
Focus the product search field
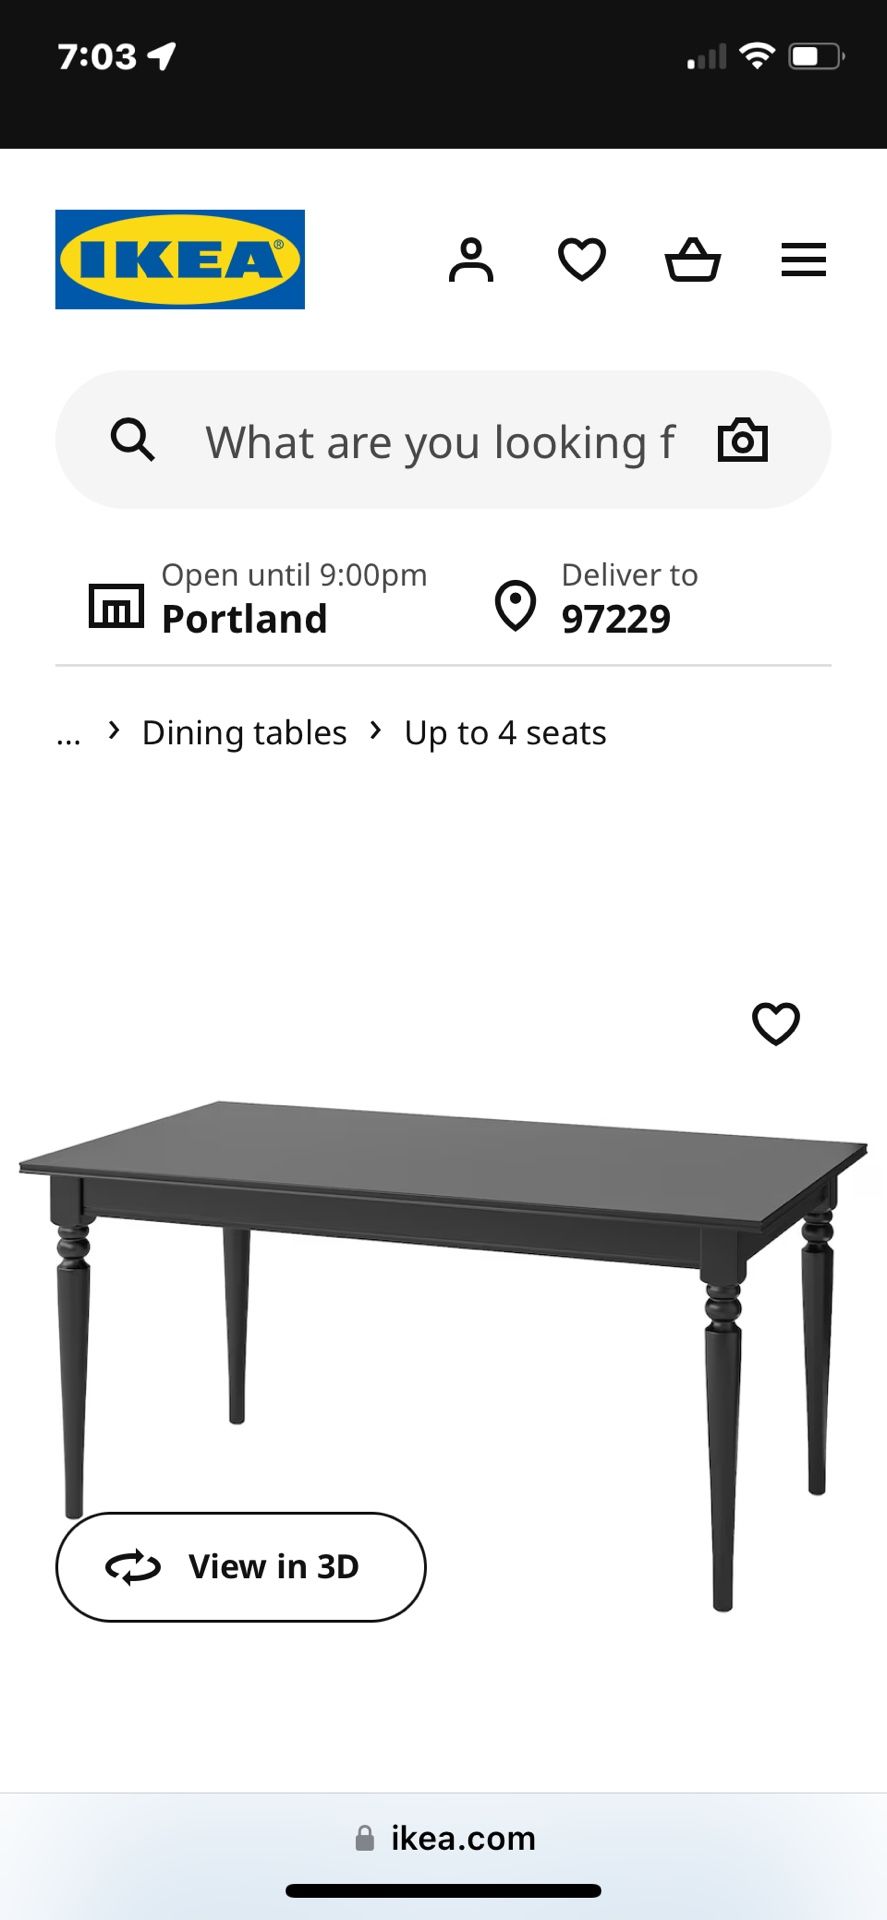pyautogui.click(x=440, y=441)
